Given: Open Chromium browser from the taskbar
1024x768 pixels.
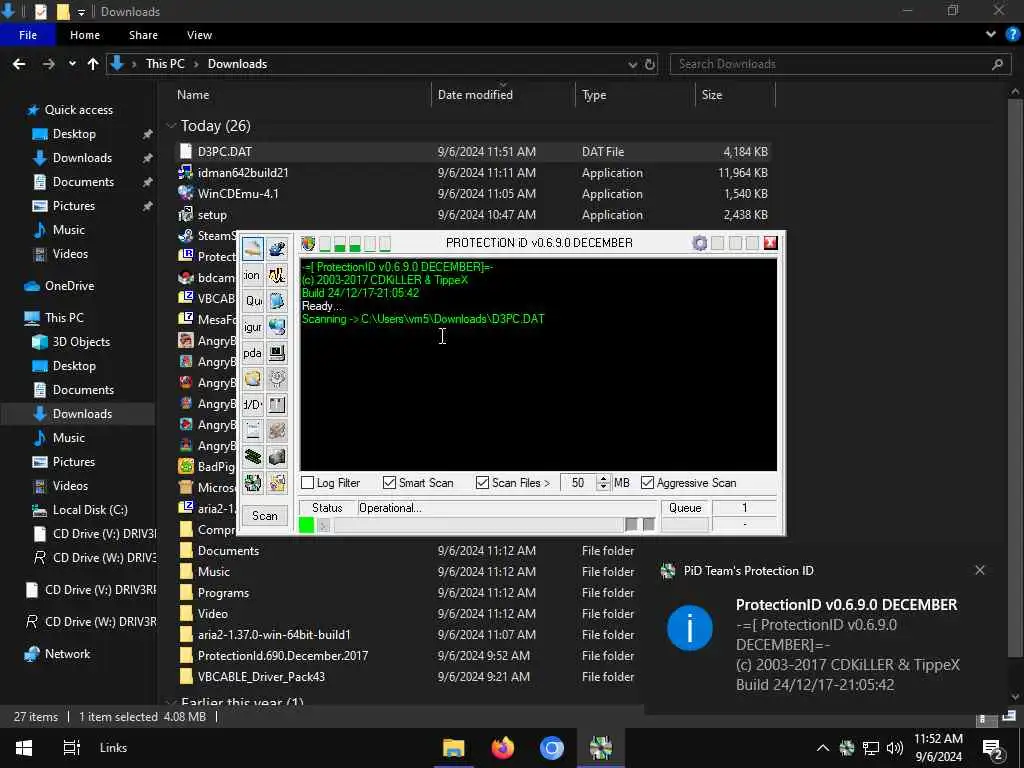Looking at the screenshot, I should [552, 748].
